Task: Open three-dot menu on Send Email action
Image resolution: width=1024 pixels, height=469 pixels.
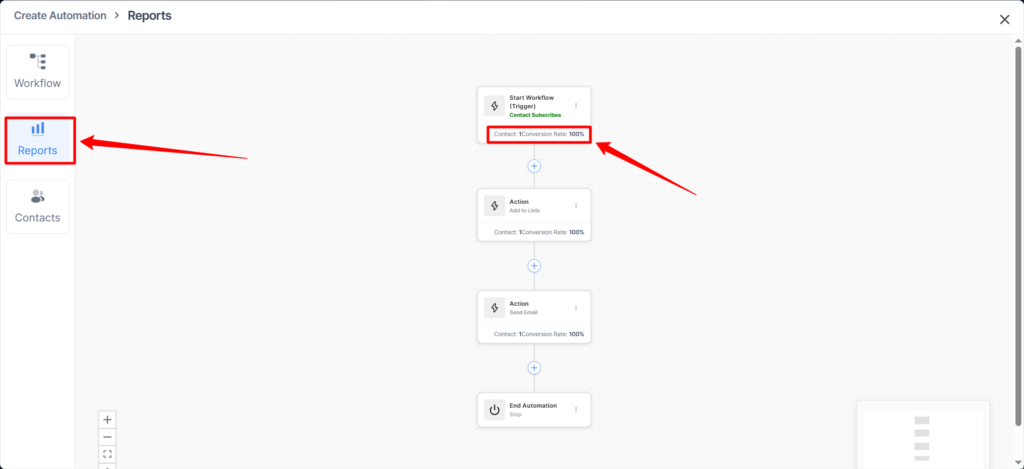Action: pos(576,308)
